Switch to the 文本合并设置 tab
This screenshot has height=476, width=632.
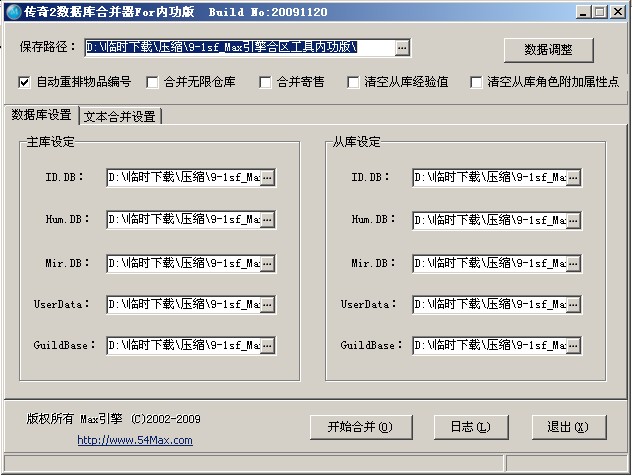pos(119,116)
